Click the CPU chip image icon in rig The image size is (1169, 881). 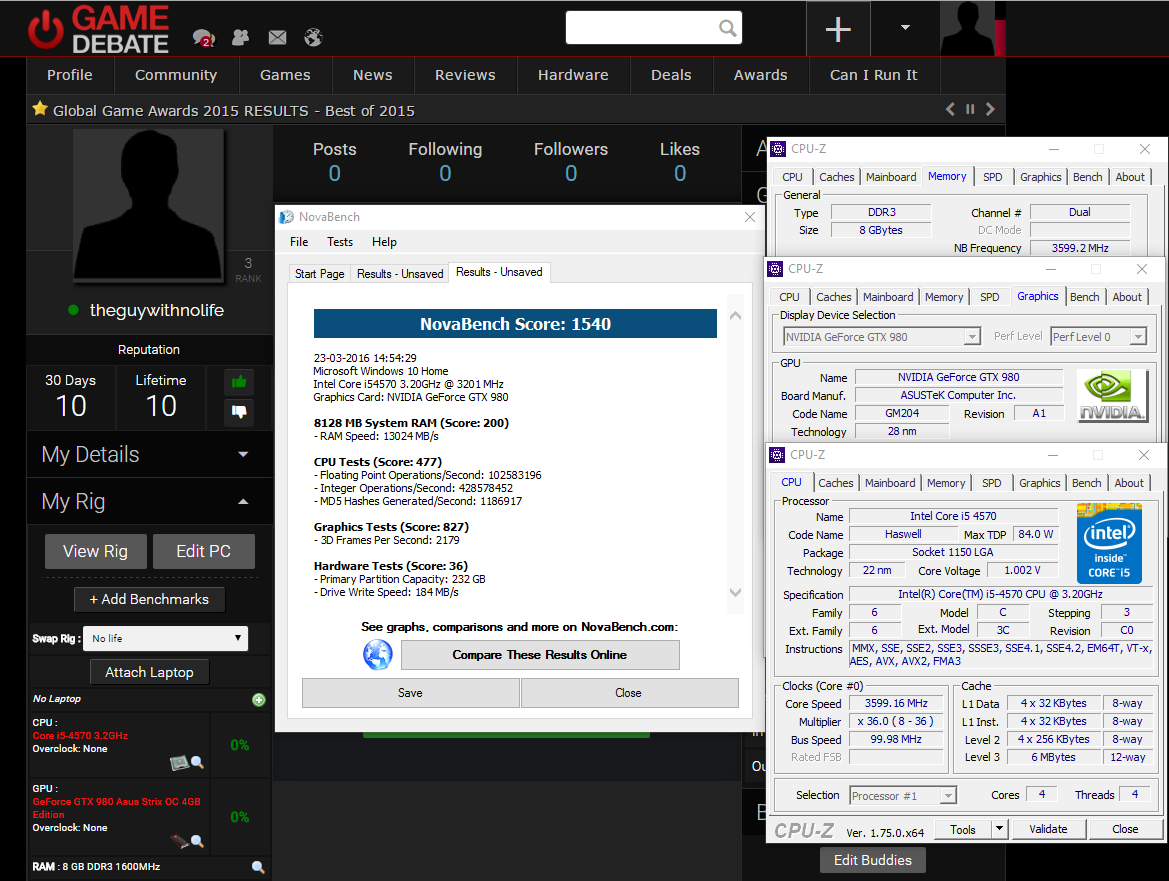point(179,762)
